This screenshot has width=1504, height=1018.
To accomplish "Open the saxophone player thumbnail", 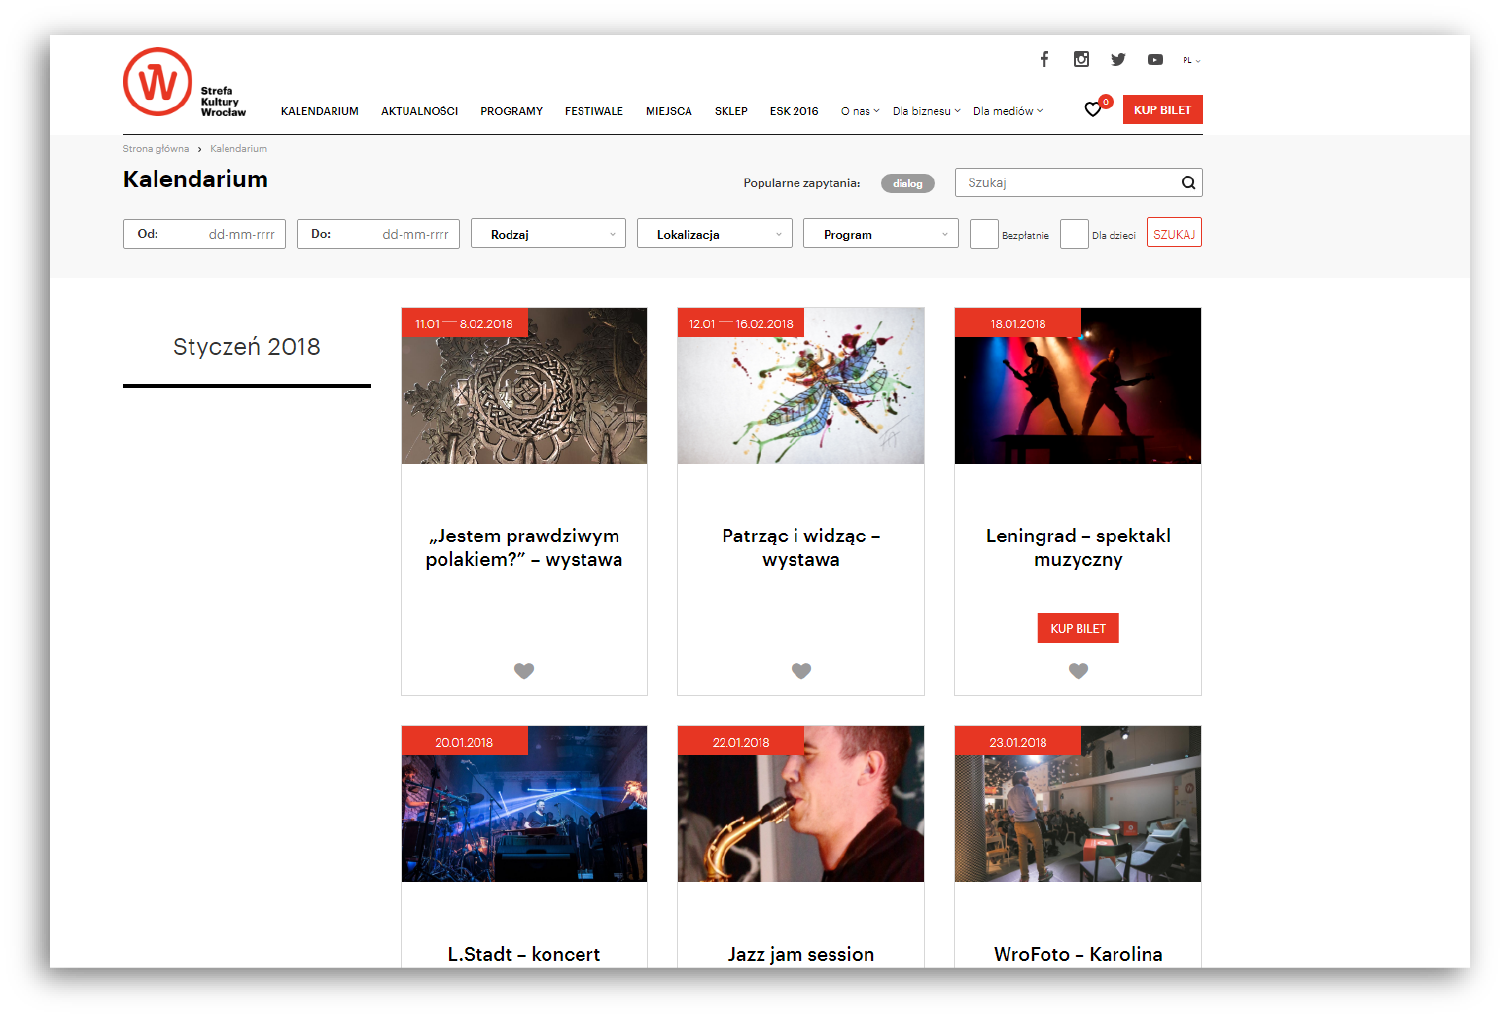I will click(801, 804).
